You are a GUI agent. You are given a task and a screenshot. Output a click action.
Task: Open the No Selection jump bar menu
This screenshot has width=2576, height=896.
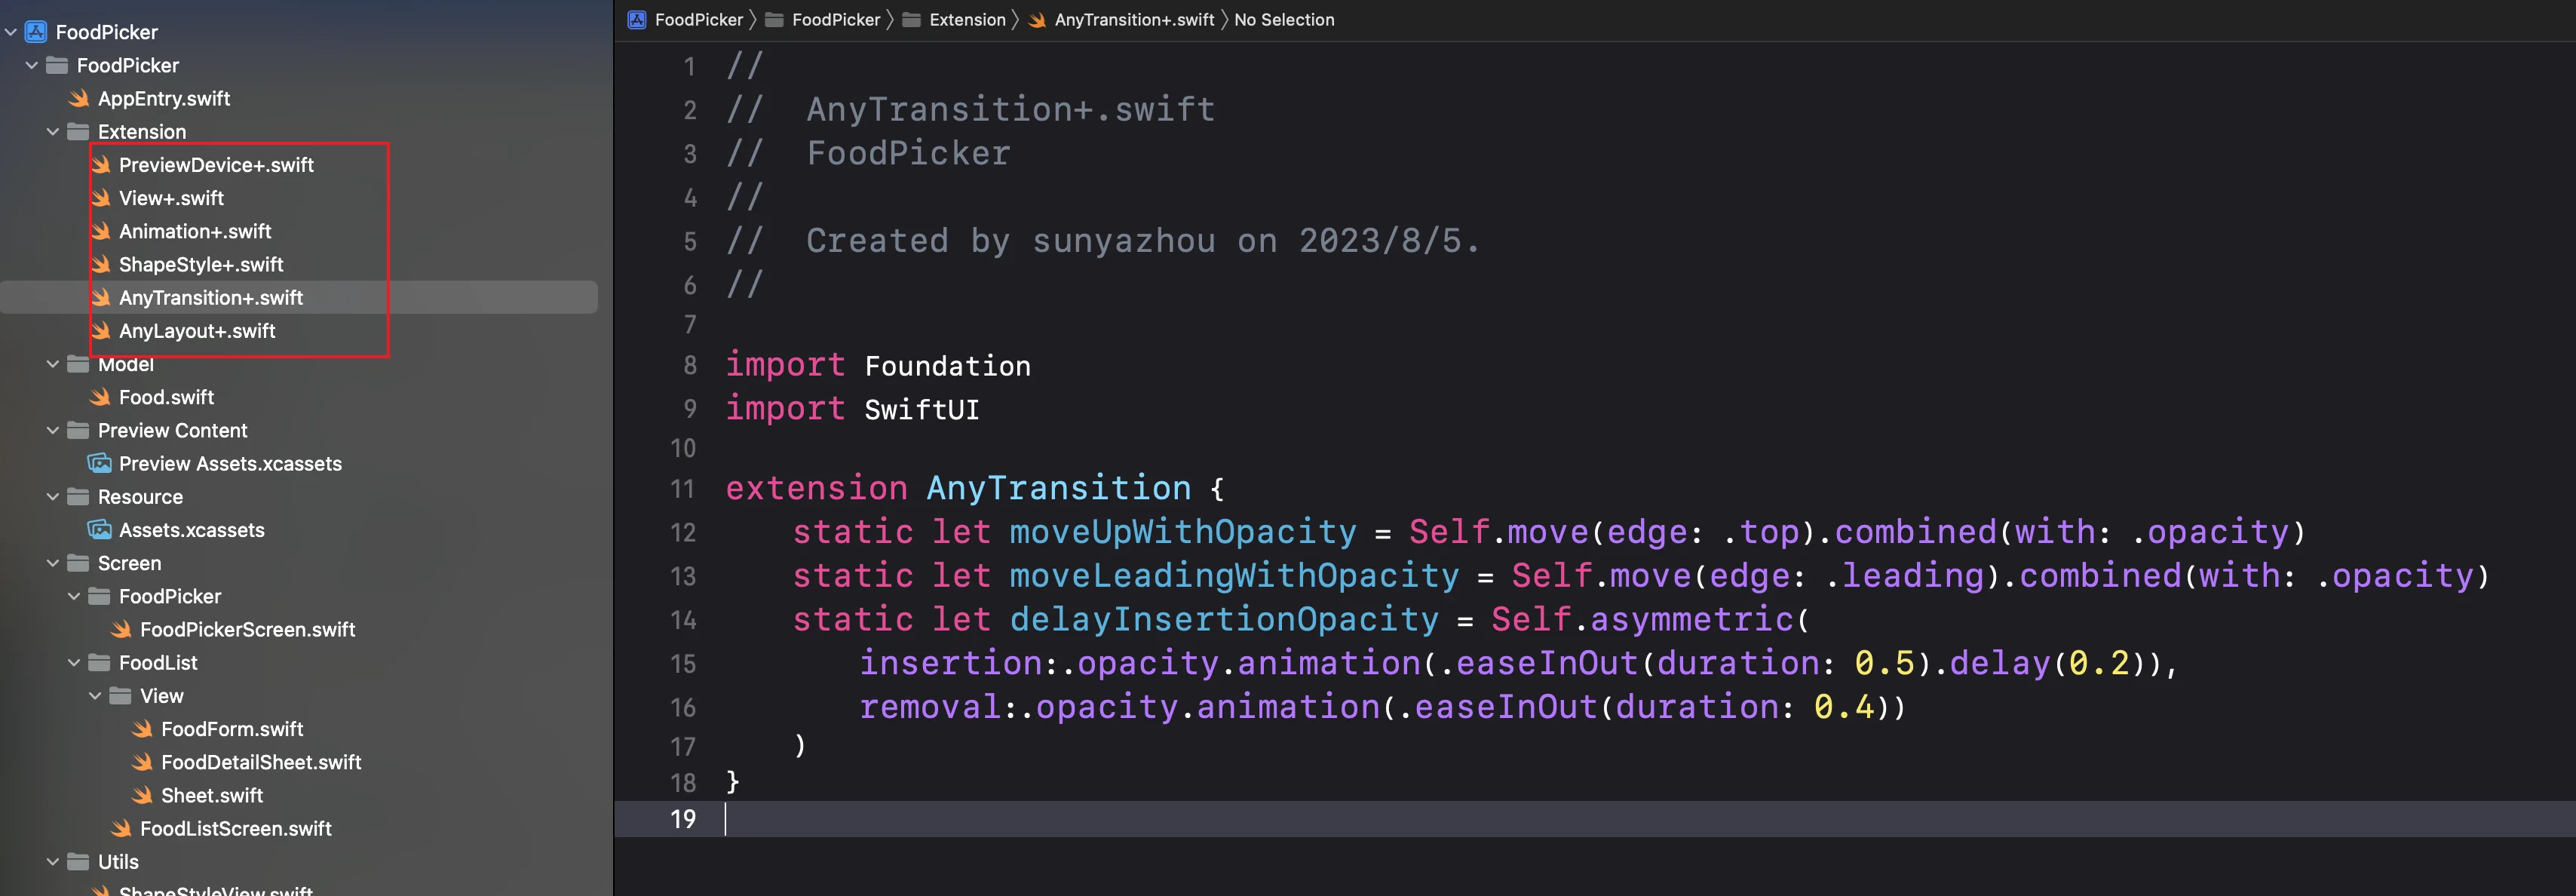(1283, 20)
